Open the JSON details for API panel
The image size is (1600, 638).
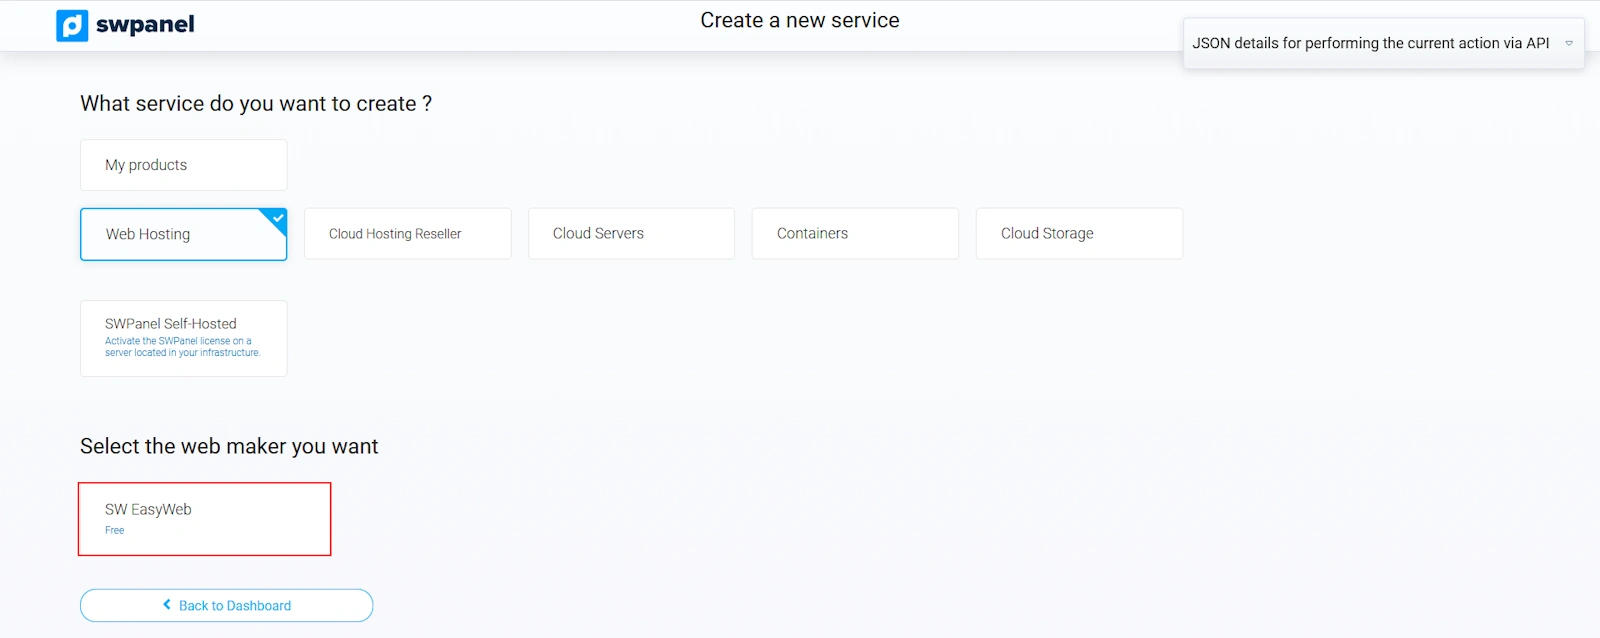click(1370, 43)
